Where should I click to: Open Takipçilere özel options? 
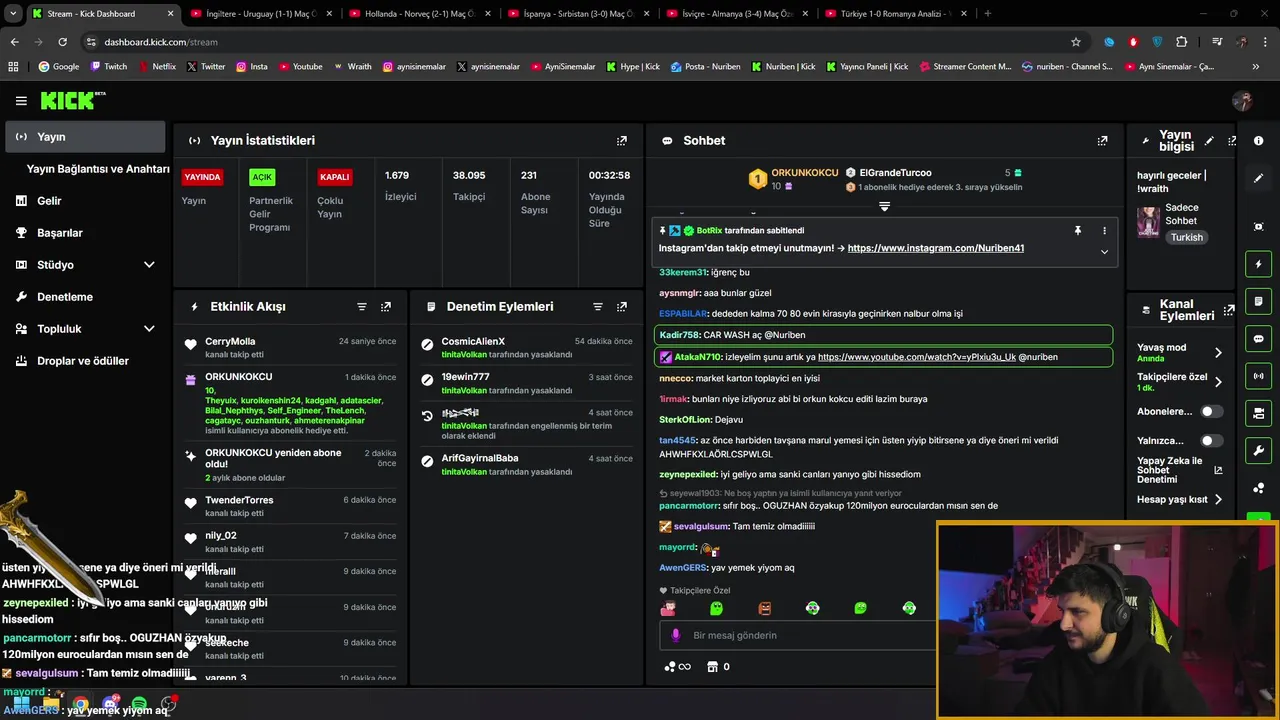pyautogui.click(x=1218, y=382)
